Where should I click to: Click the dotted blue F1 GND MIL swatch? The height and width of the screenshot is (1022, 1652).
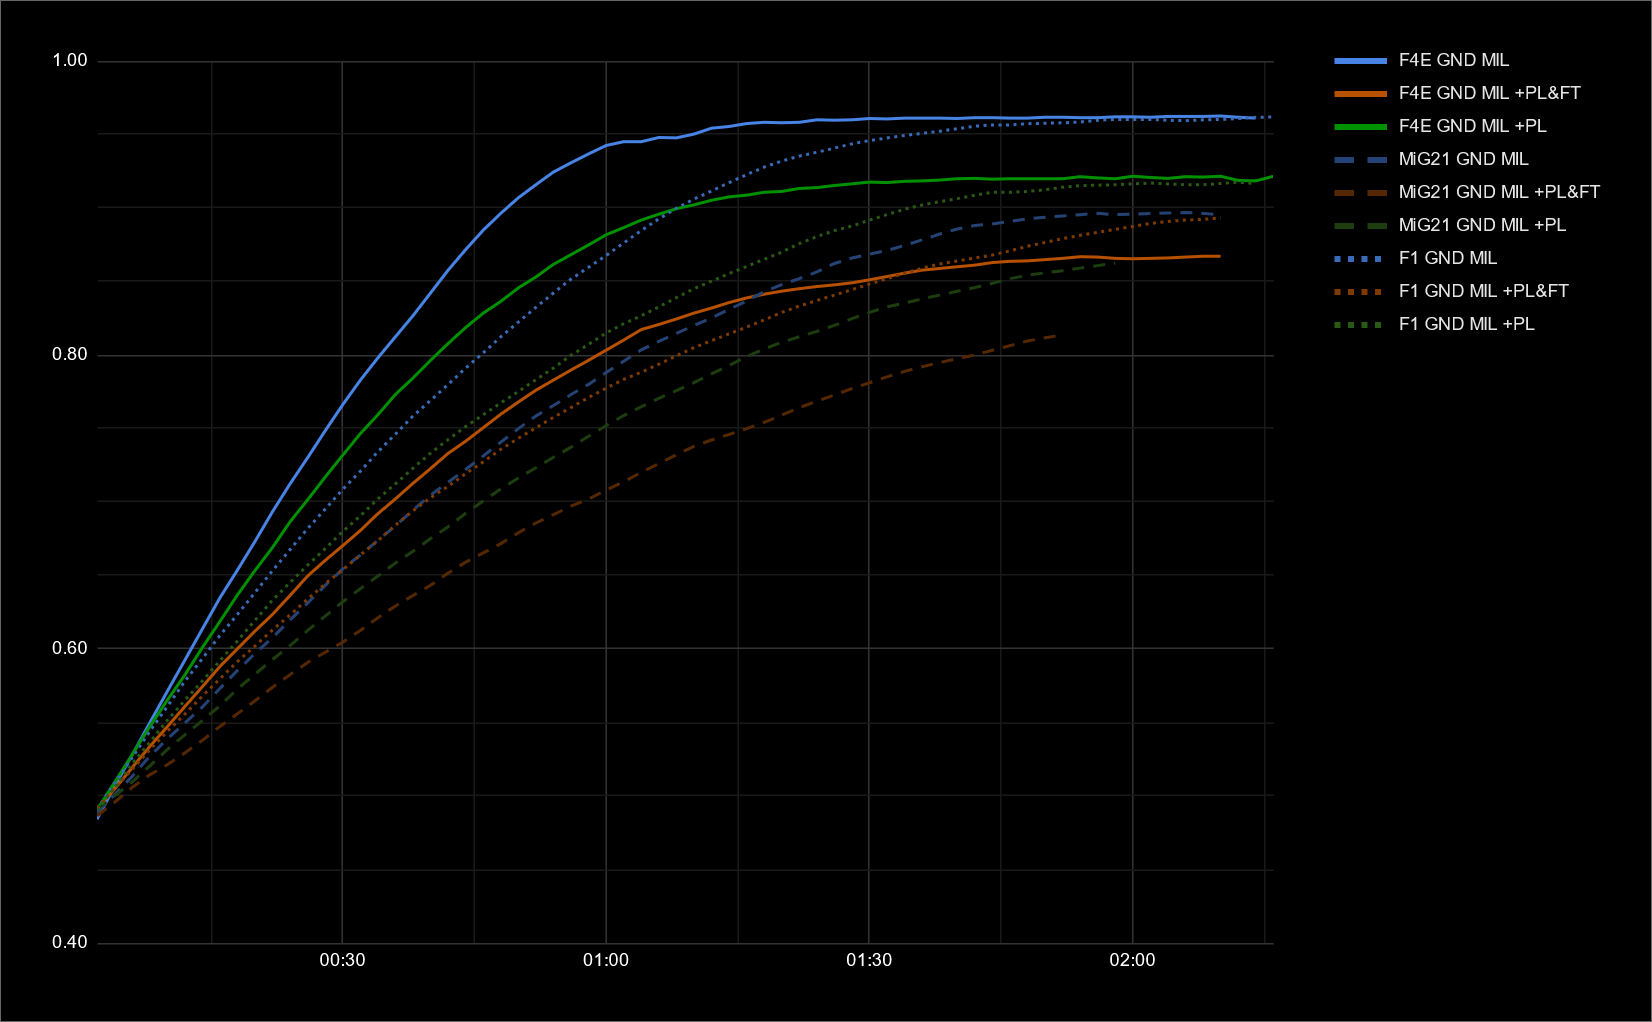[x=1360, y=258]
